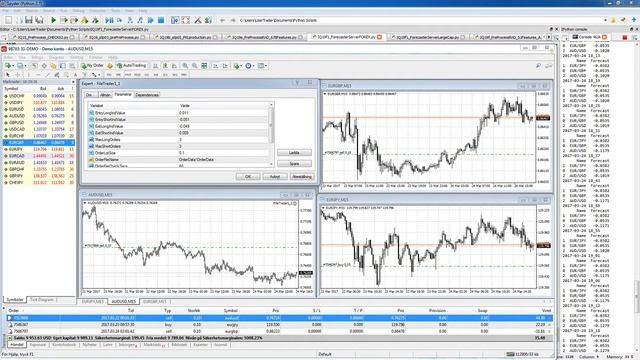The height and width of the screenshot is (360, 640).
Task: Click Spyder's Python path manager icon
Action: tap(208, 20)
